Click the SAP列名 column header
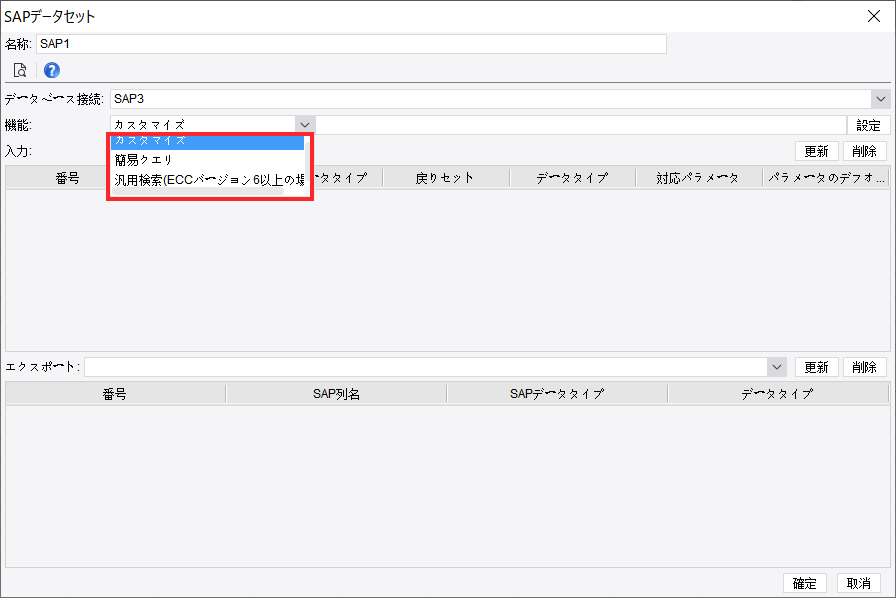Viewport: 896px width, 598px height. 336,394
